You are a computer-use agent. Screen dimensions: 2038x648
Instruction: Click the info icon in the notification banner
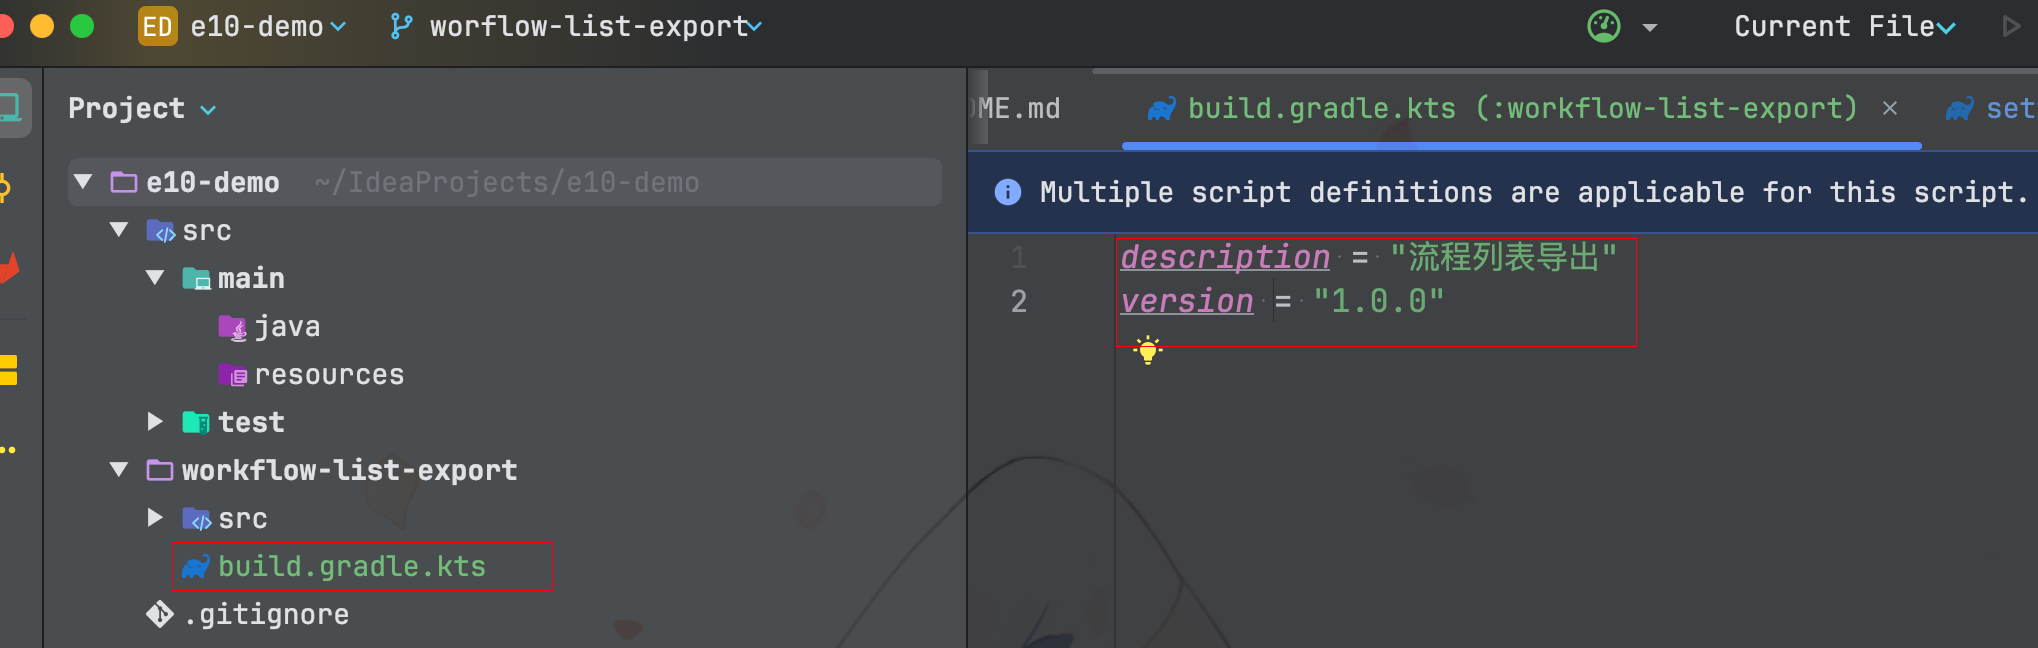tap(1008, 192)
